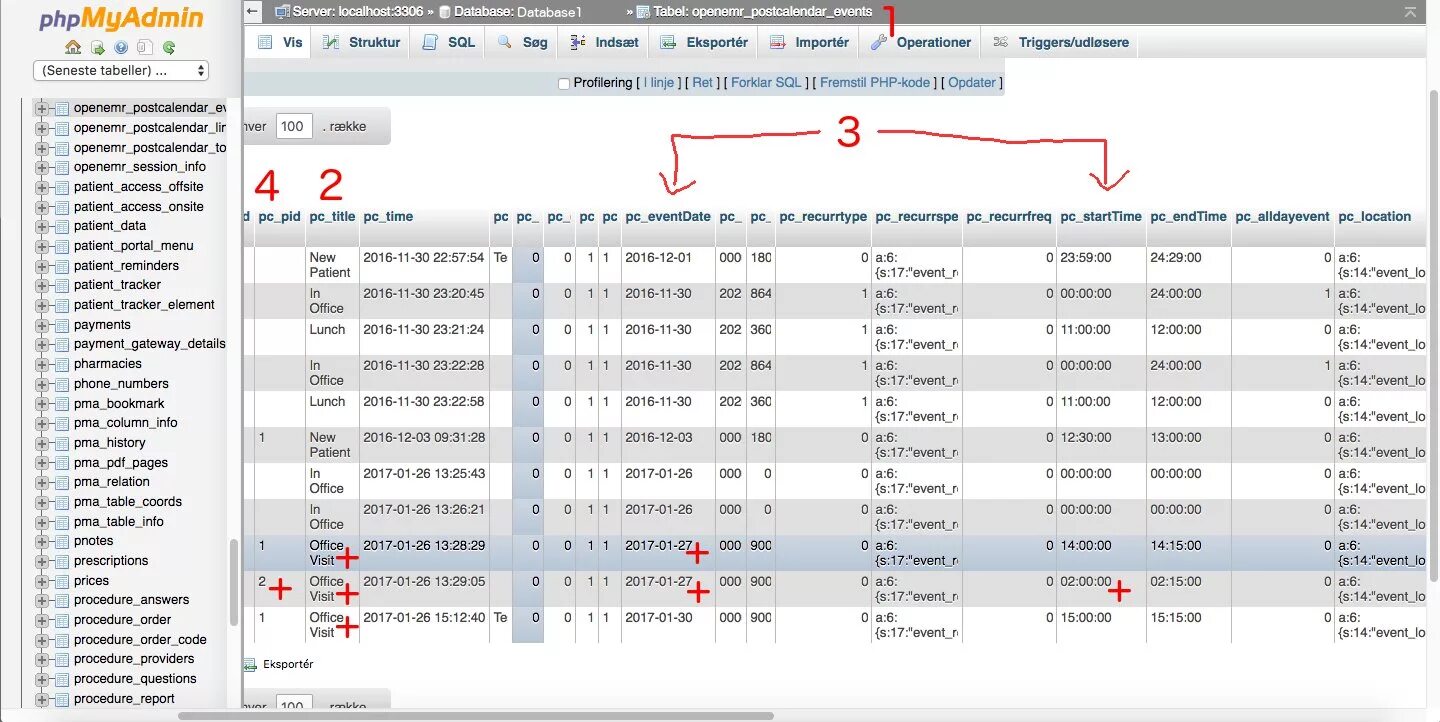Expand the patient_tracker tree node
Viewport: 1440px width, 722px height.
click(42, 285)
